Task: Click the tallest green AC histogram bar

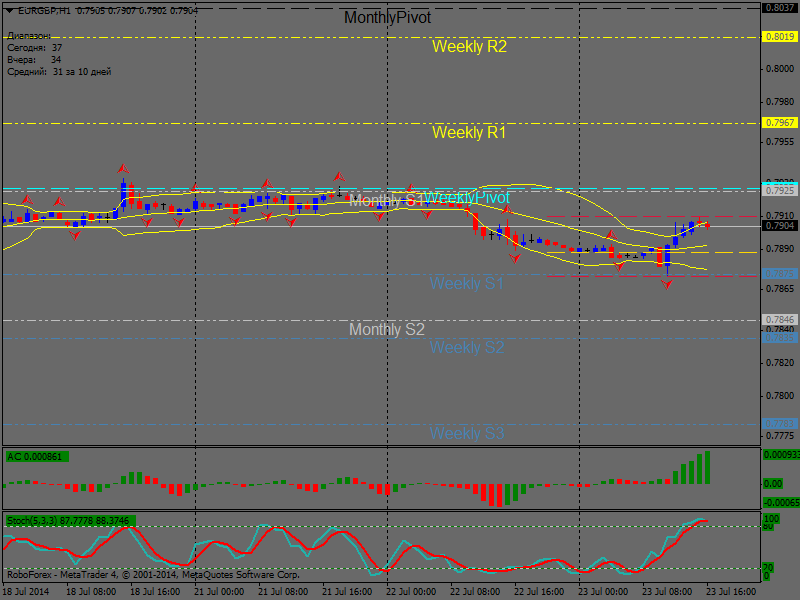Action: coord(708,467)
